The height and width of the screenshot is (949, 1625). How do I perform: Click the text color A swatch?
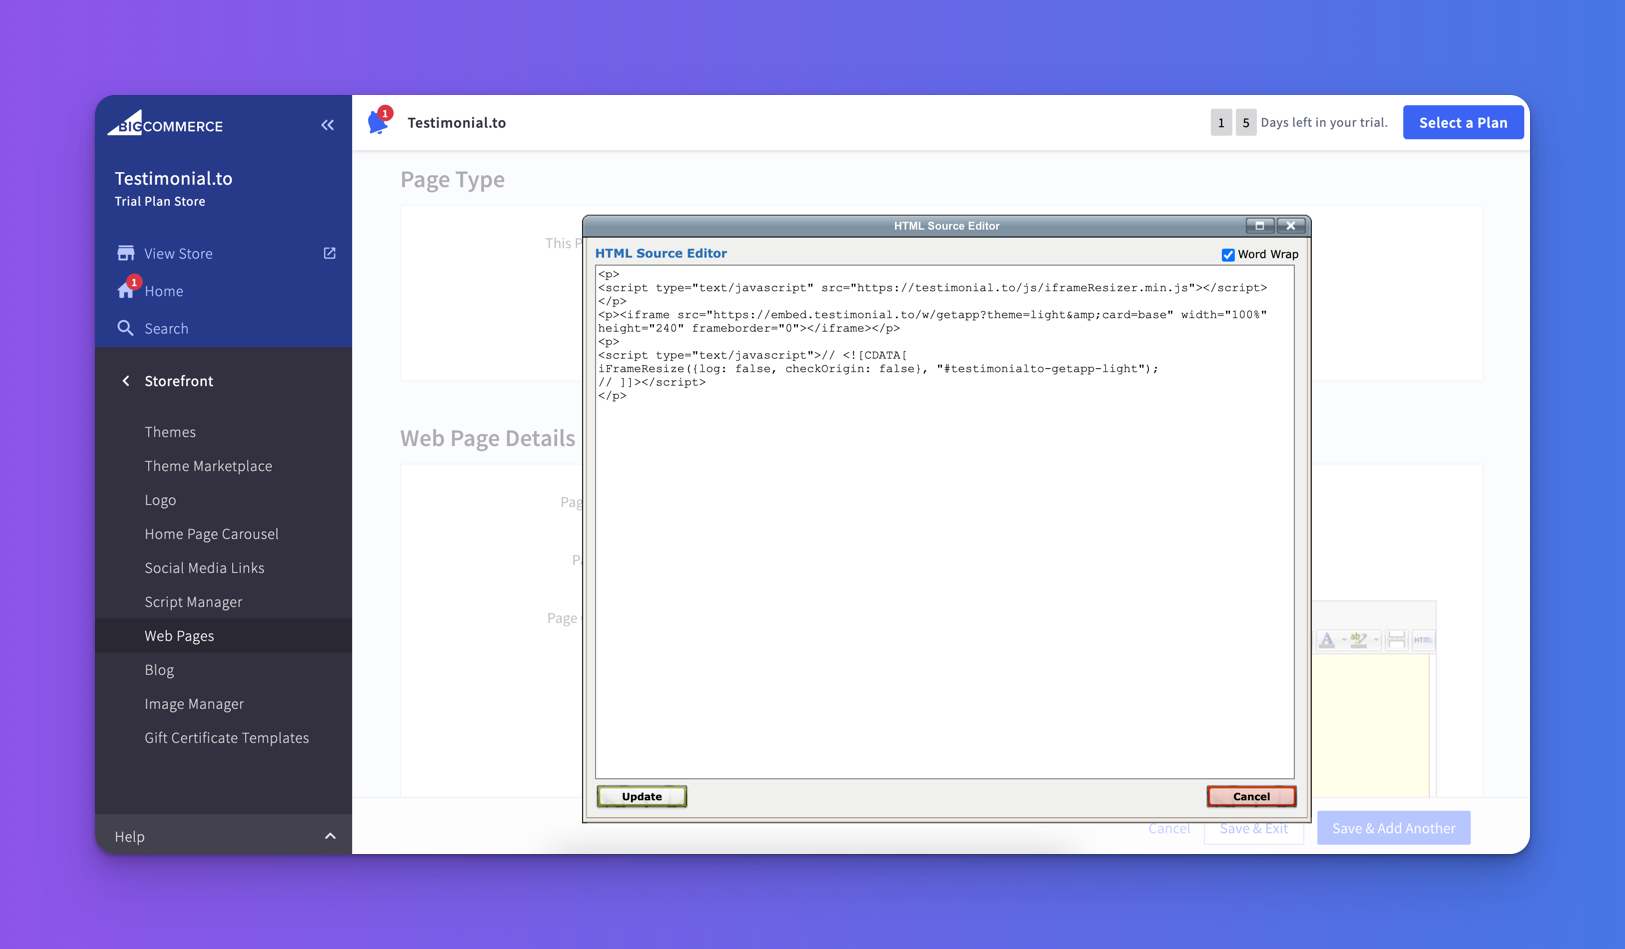tap(1327, 640)
